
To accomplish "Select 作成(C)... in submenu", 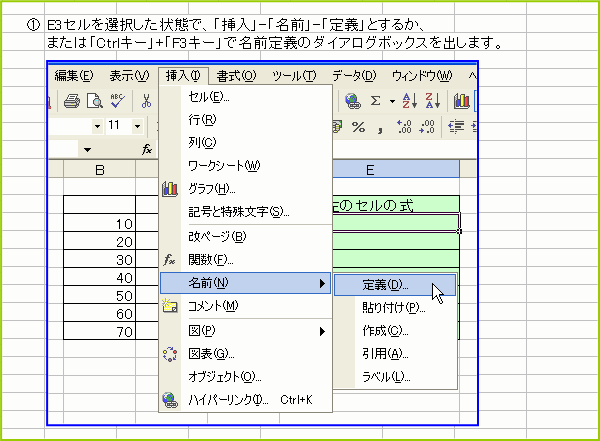I will coord(395,331).
